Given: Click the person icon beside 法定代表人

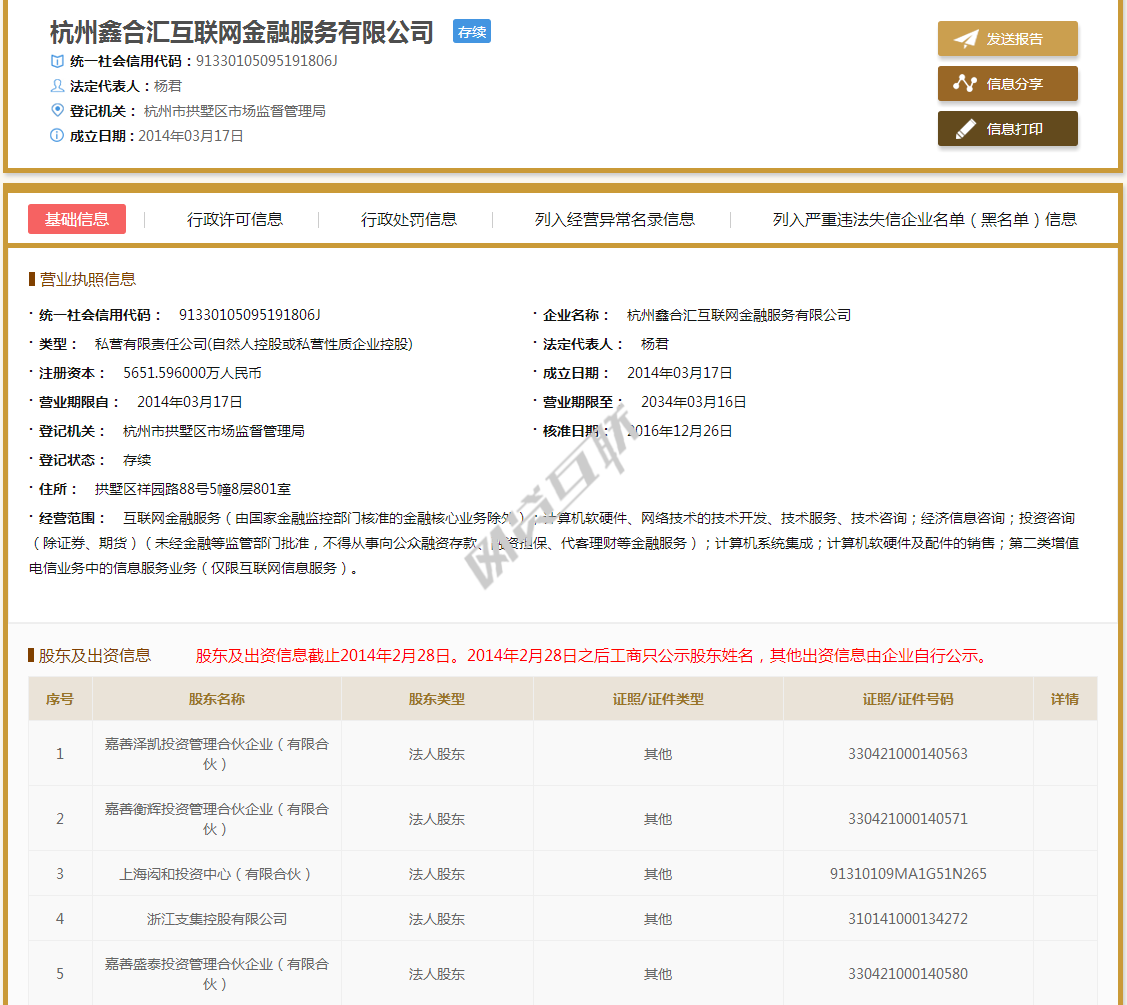Looking at the screenshot, I should 57,86.
